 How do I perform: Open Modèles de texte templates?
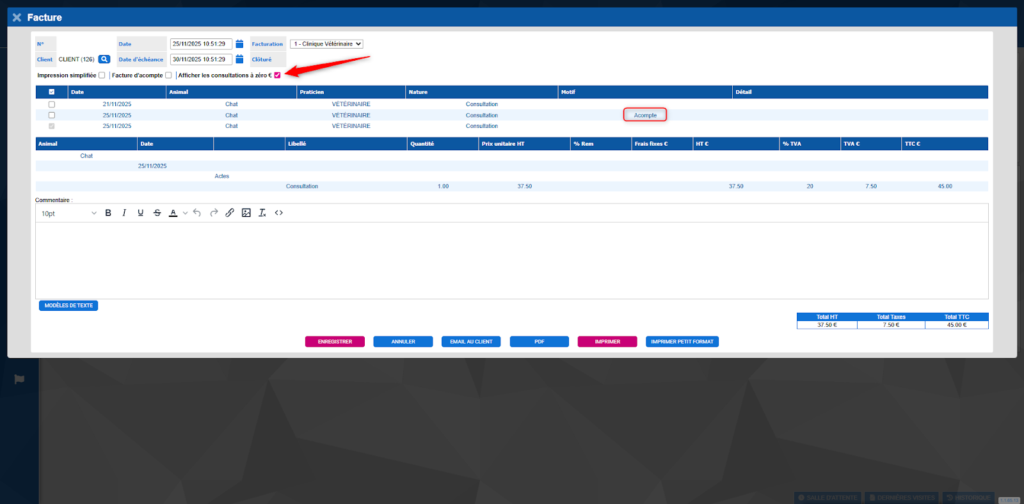(x=68, y=305)
